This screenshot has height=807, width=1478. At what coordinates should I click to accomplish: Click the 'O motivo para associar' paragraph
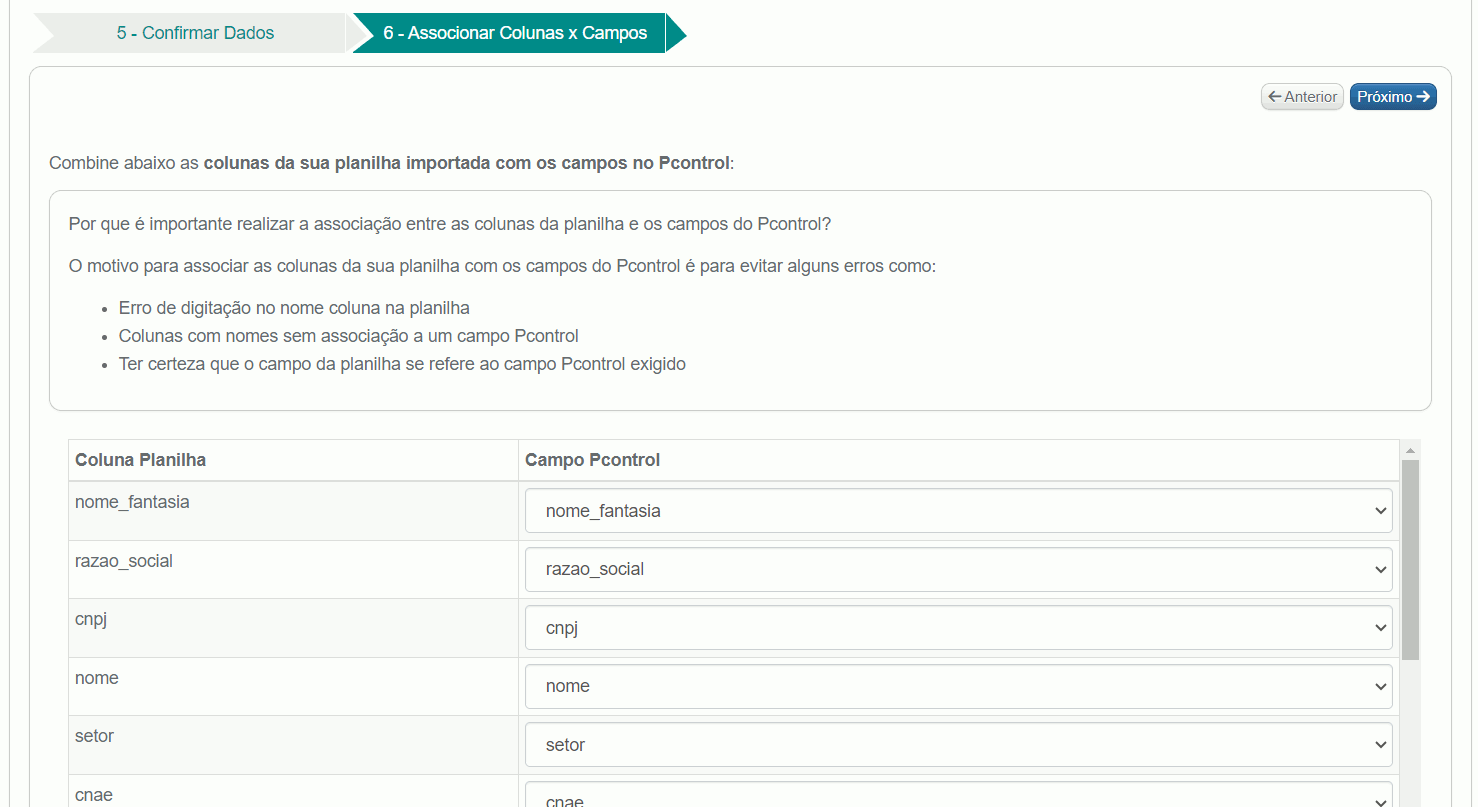point(502,267)
